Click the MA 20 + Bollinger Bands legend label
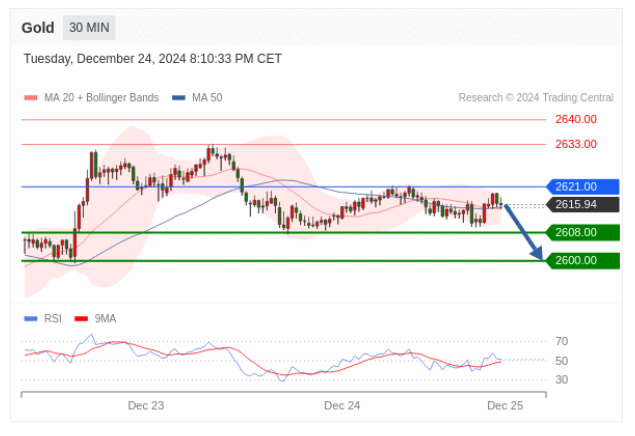This screenshot has width=635, height=436. pyautogui.click(x=101, y=98)
